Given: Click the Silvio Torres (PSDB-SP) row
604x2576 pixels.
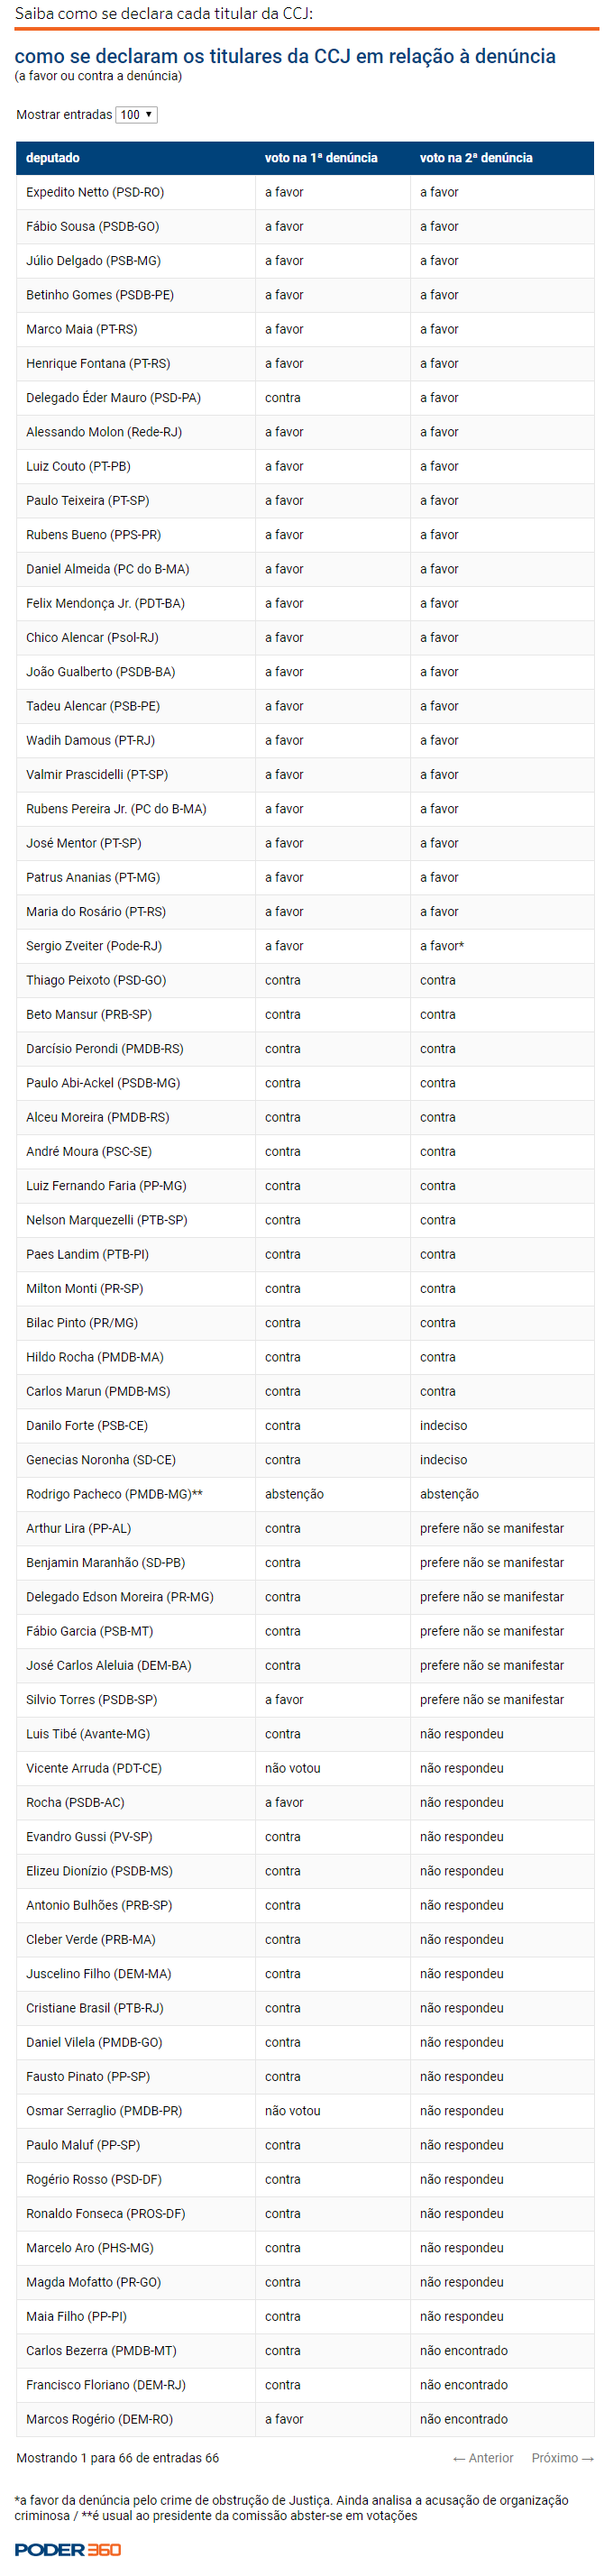Looking at the screenshot, I should pyautogui.click(x=305, y=1700).
